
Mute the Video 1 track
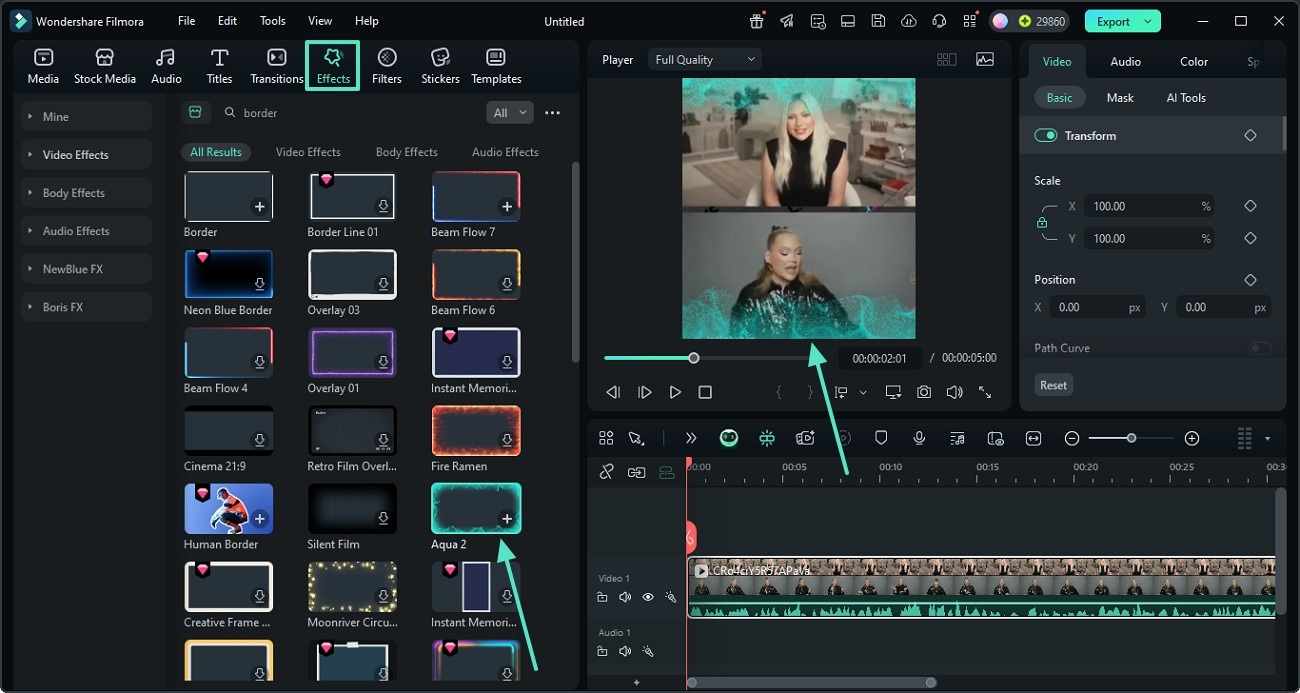click(x=625, y=597)
